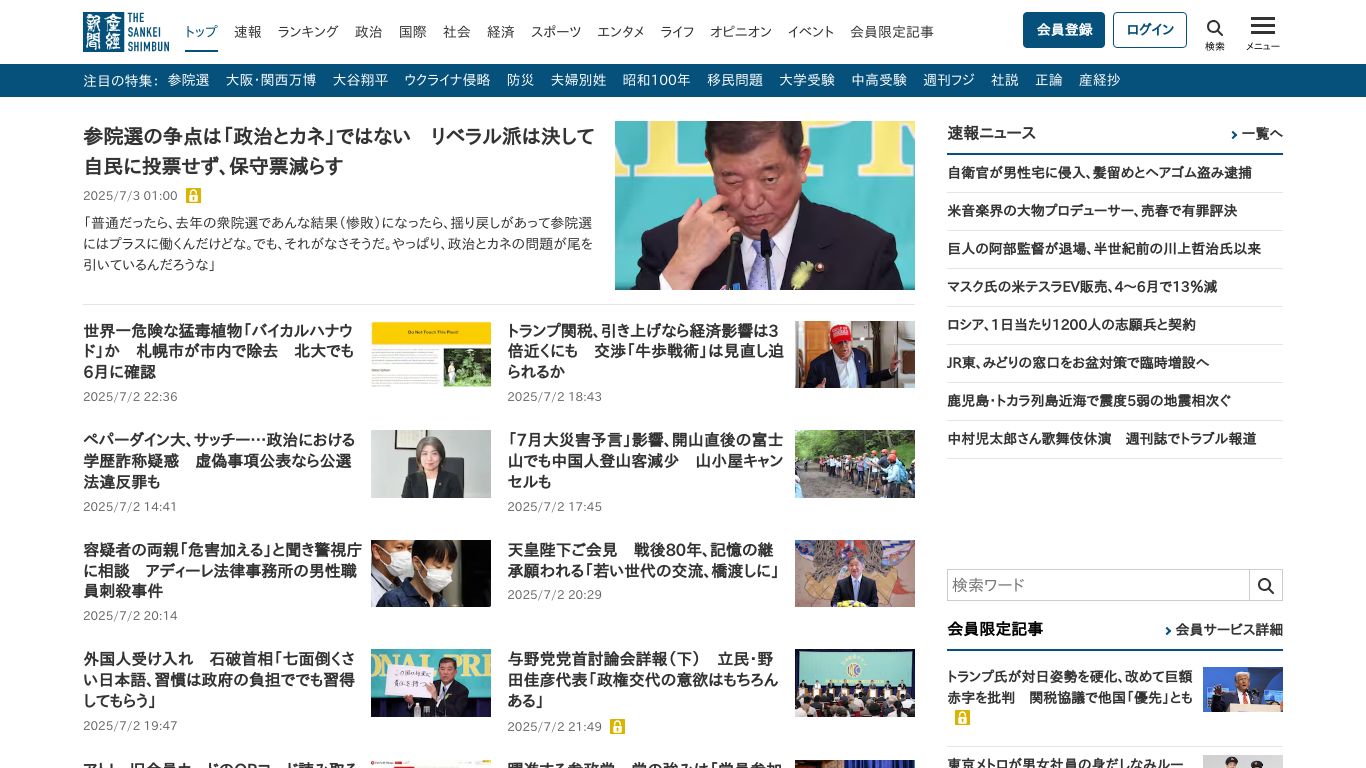
Task: Open the 富士山 climbers article thumbnail
Action: tap(855, 464)
